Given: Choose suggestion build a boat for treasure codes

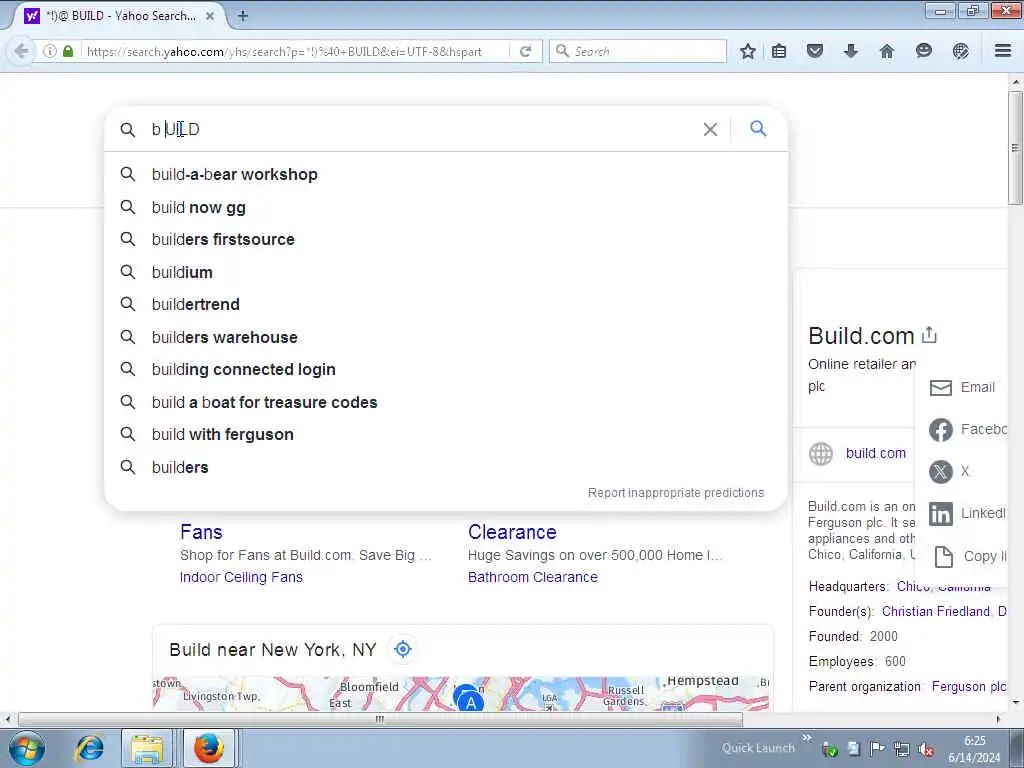Looking at the screenshot, I should 446,402.
